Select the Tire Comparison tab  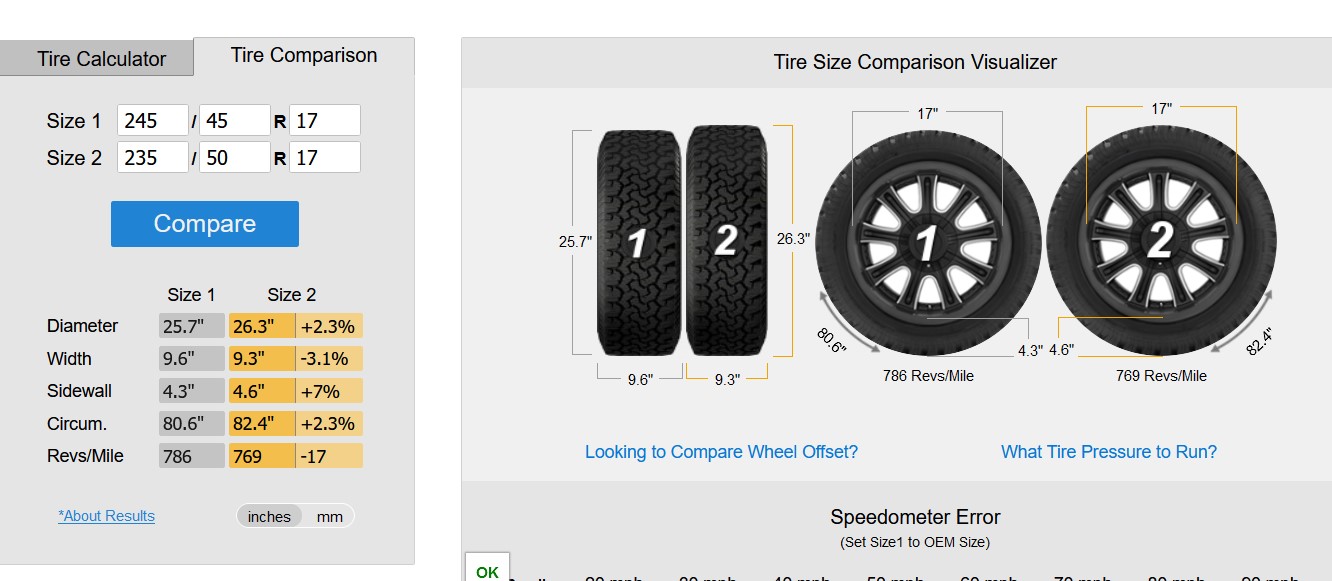coord(304,56)
